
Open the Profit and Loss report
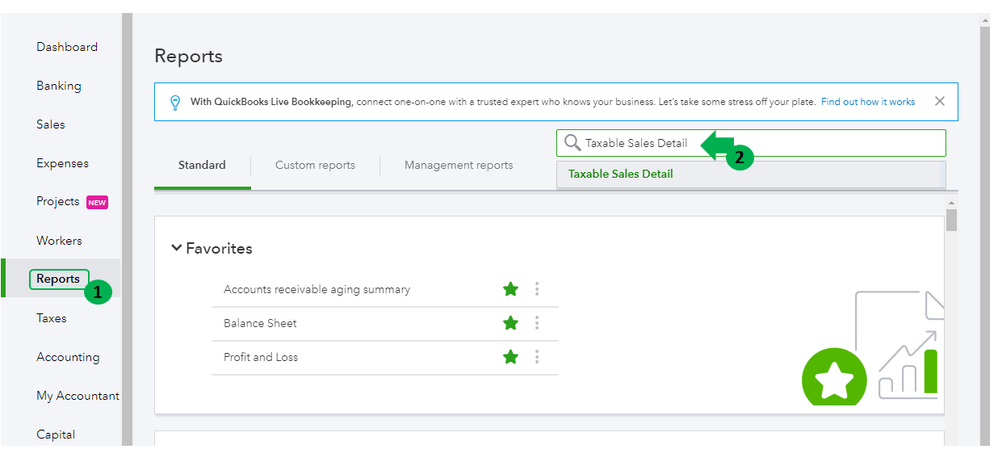pos(261,357)
